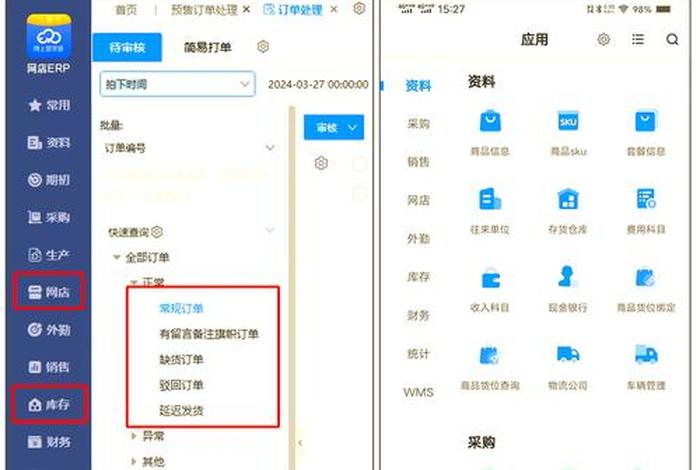Select 网店 category in the mobile sidebar

[x=418, y=200]
